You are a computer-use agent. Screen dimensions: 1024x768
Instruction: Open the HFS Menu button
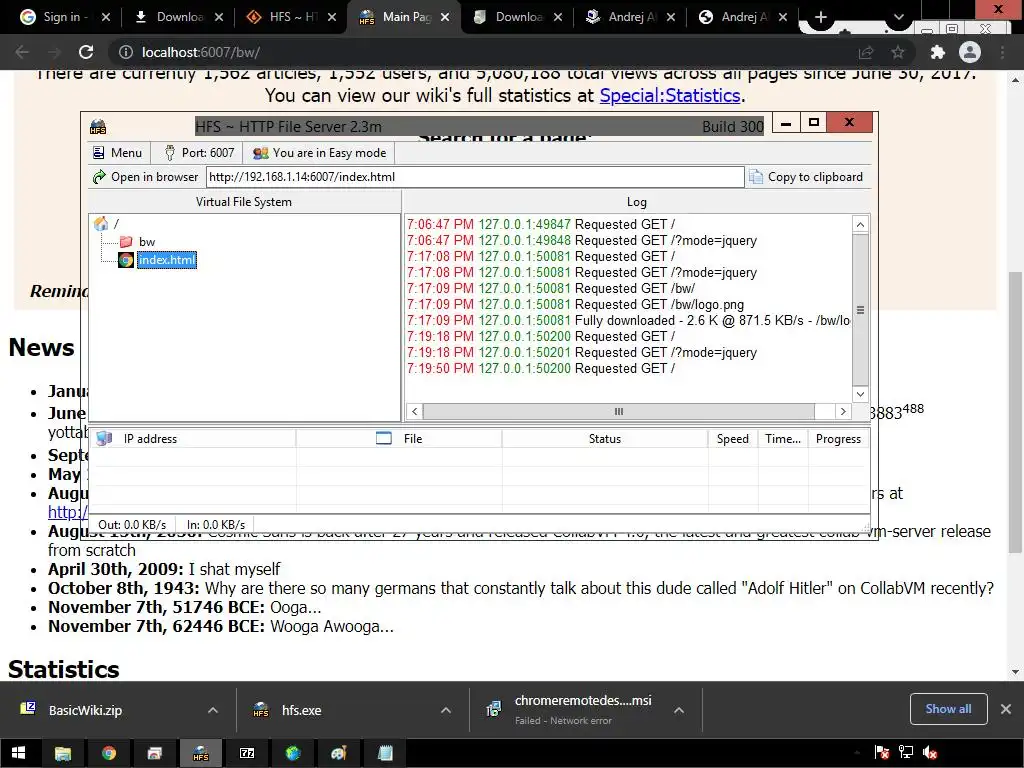point(118,153)
